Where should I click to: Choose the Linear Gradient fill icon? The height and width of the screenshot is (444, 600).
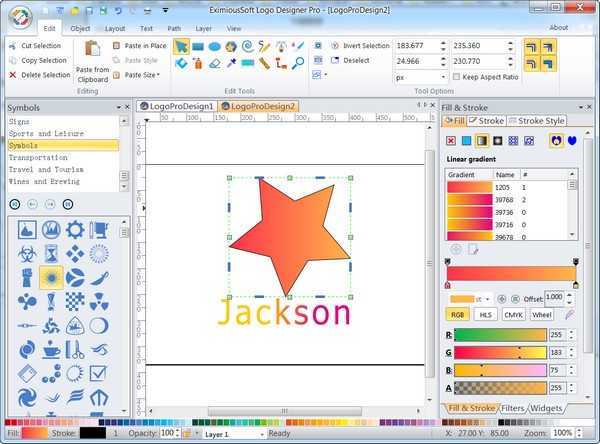click(482, 141)
